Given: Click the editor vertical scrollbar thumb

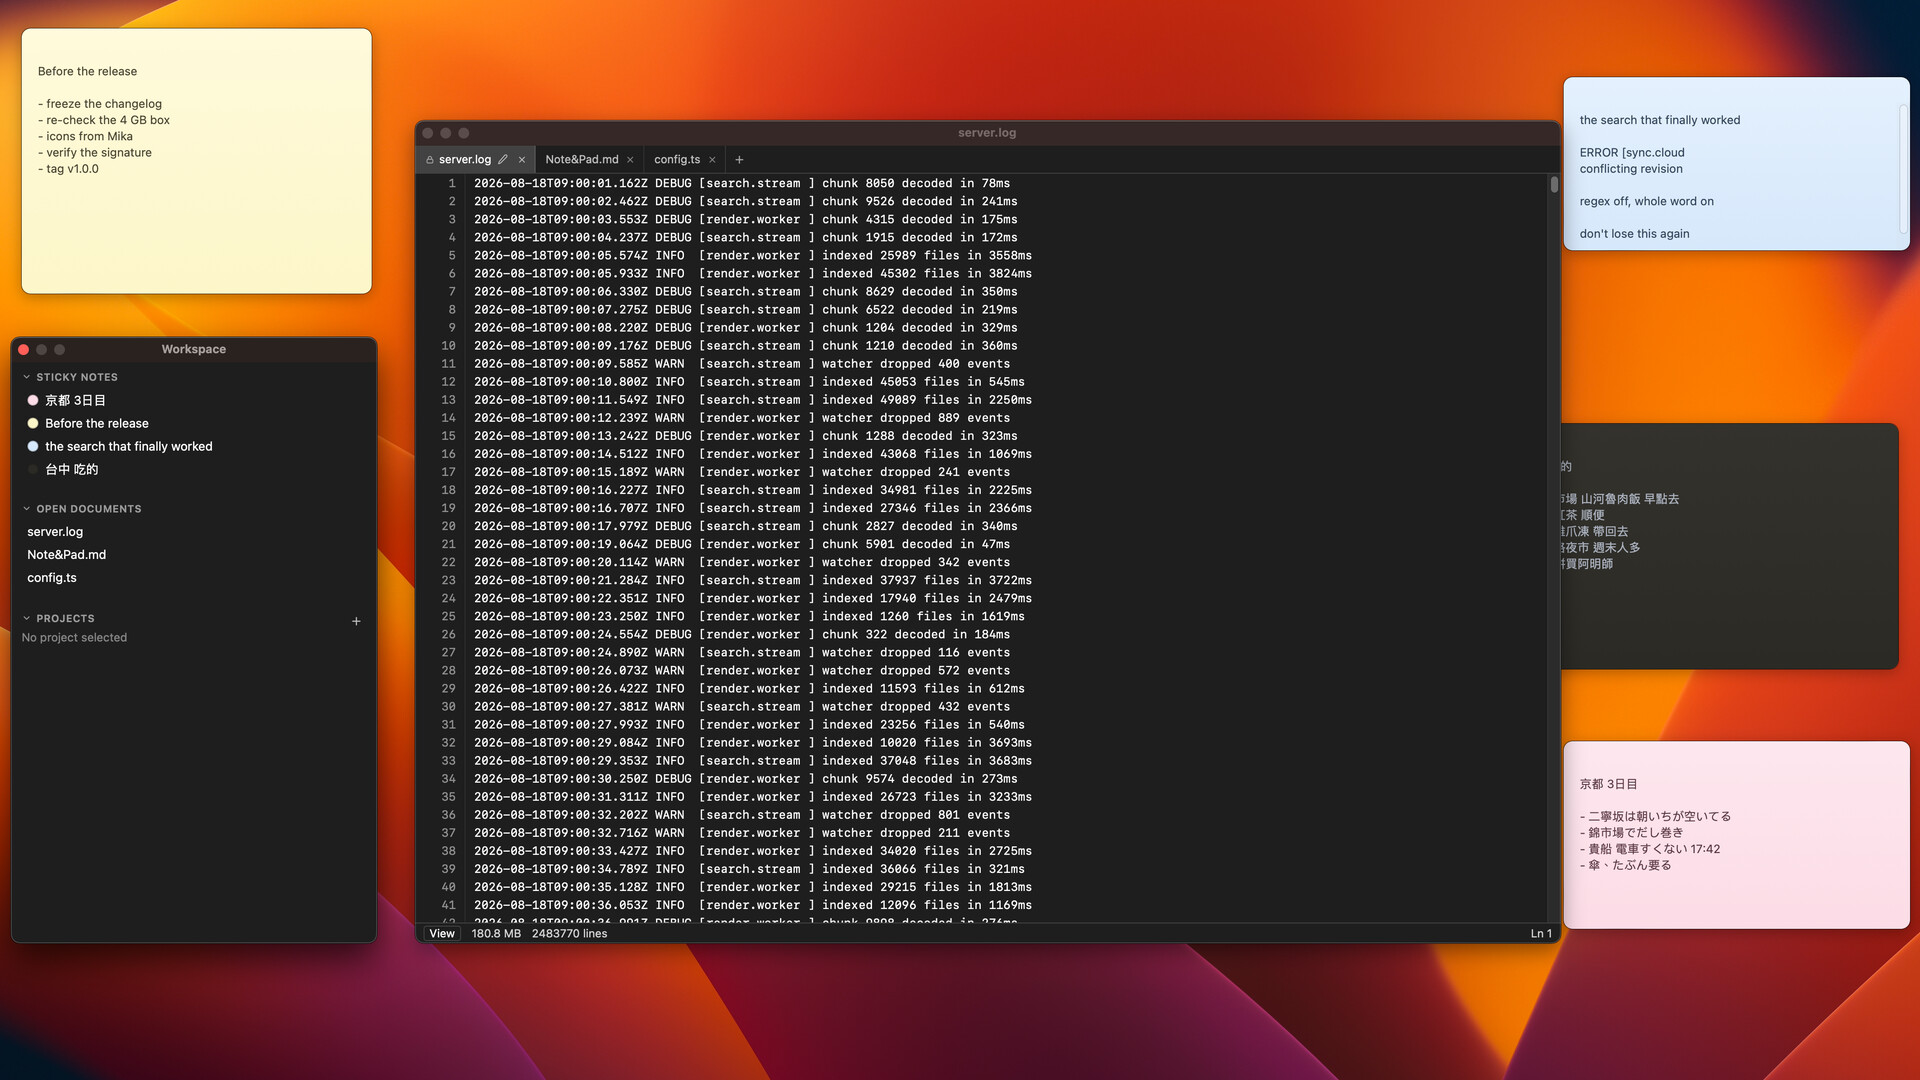Looking at the screenshot, I should [x=1554, y=185].
